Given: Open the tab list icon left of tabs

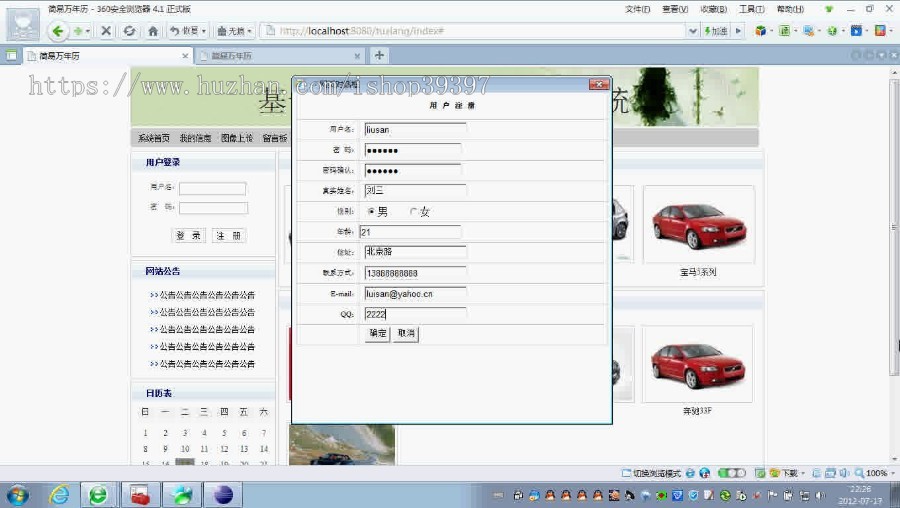Looking at the screenshot, I should 11,56.
